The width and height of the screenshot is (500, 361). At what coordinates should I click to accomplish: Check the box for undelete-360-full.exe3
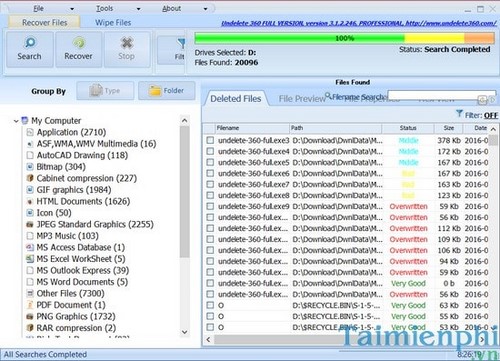click(x=210, y=140)
